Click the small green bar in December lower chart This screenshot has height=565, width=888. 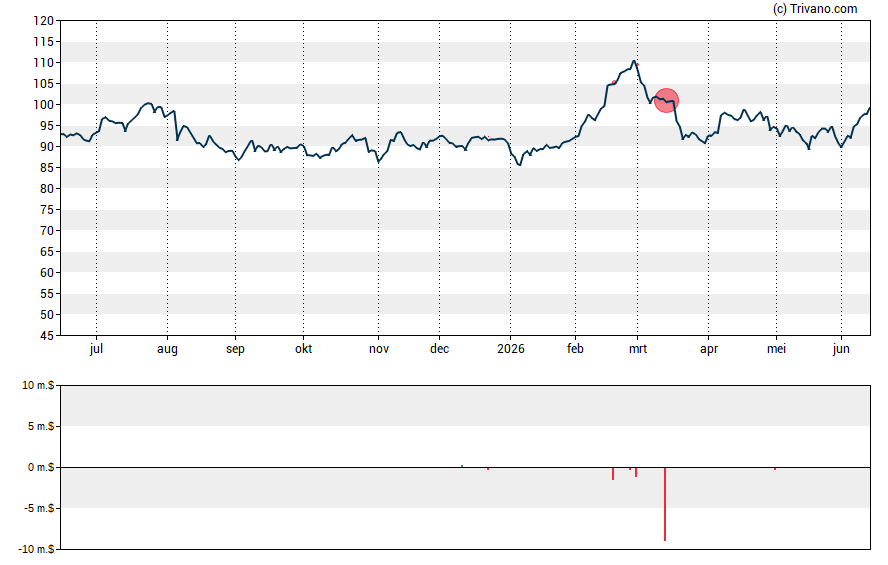pos(462,466)
